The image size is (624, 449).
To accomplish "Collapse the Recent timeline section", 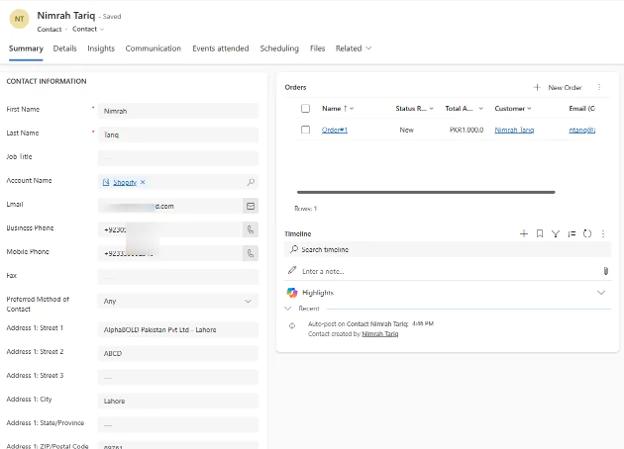I will tap(288, 308).
